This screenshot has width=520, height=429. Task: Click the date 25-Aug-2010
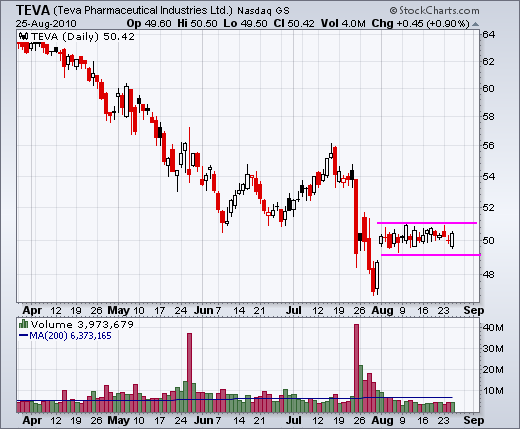coord(46,24)
